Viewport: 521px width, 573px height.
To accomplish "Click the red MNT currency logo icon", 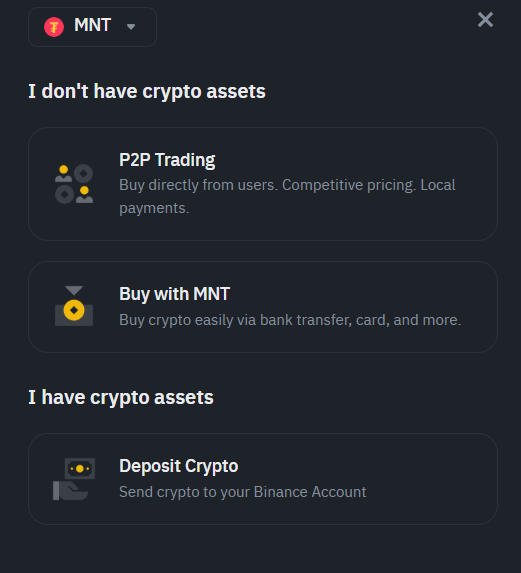I will click(x=54, y=27).
